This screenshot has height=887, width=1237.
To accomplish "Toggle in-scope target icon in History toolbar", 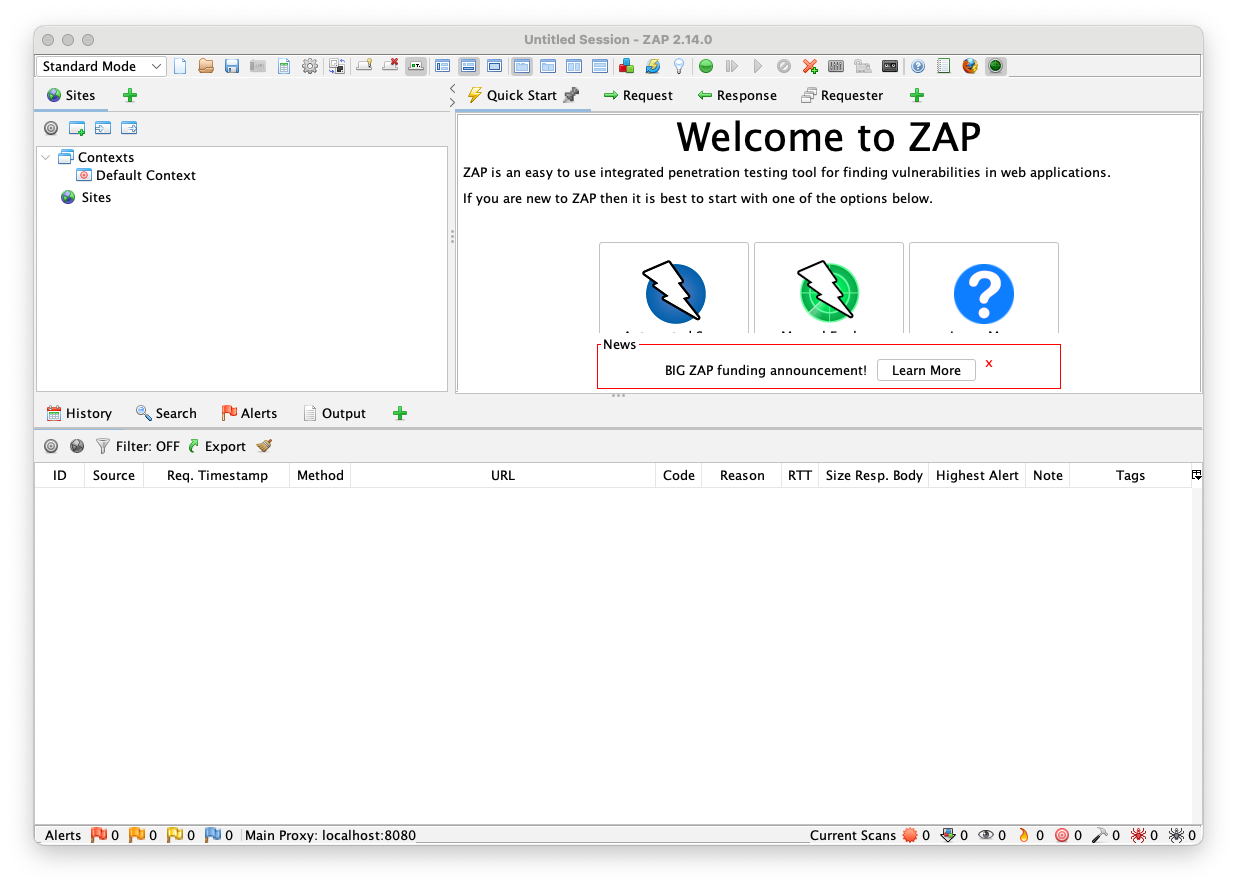I will coord(51,446).
